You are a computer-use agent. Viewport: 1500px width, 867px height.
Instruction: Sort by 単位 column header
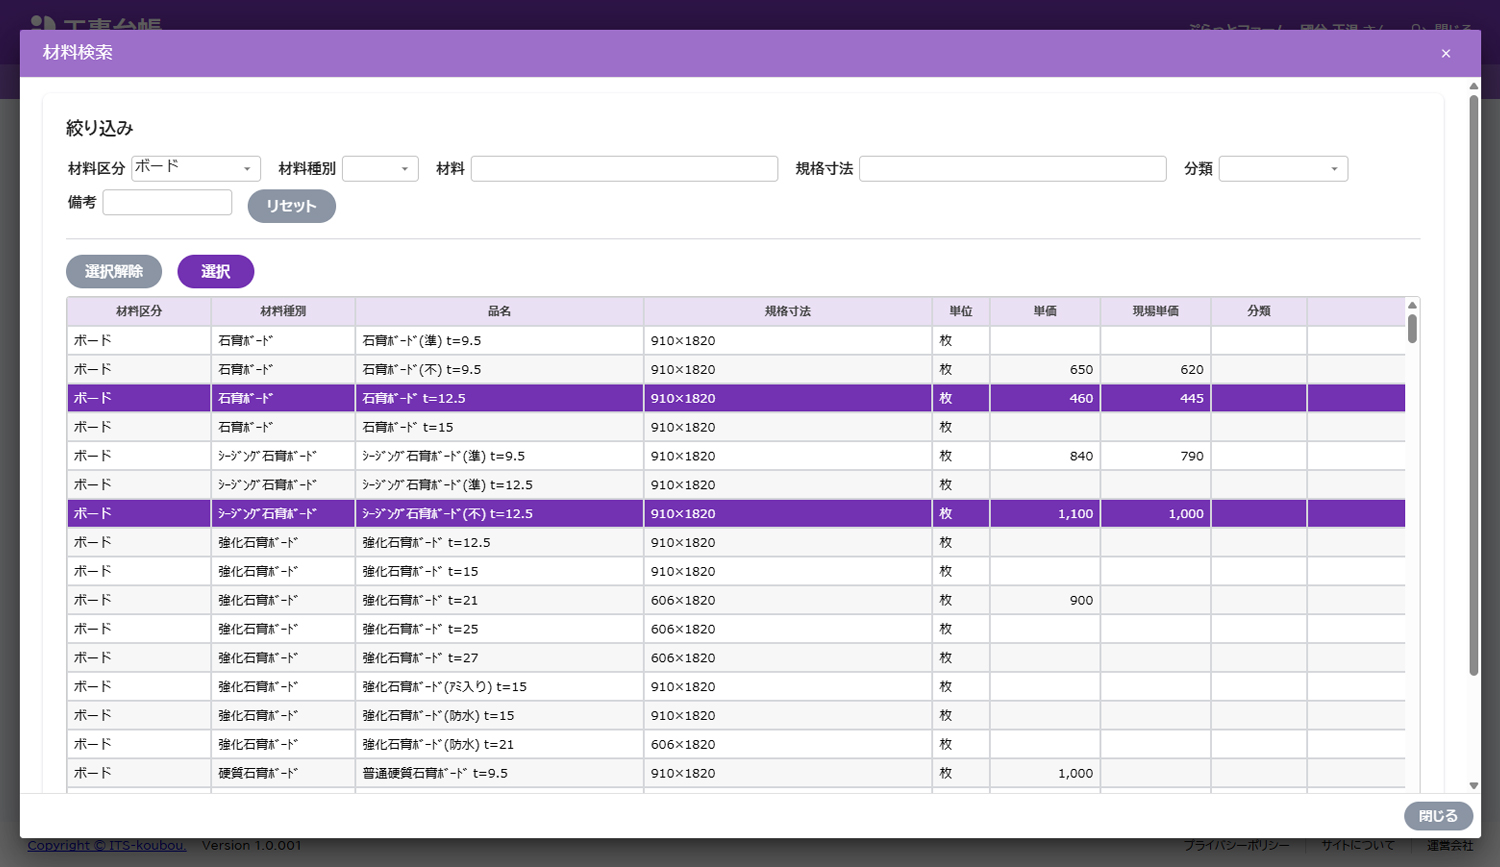pyautogui.click(x=961, y=311)
